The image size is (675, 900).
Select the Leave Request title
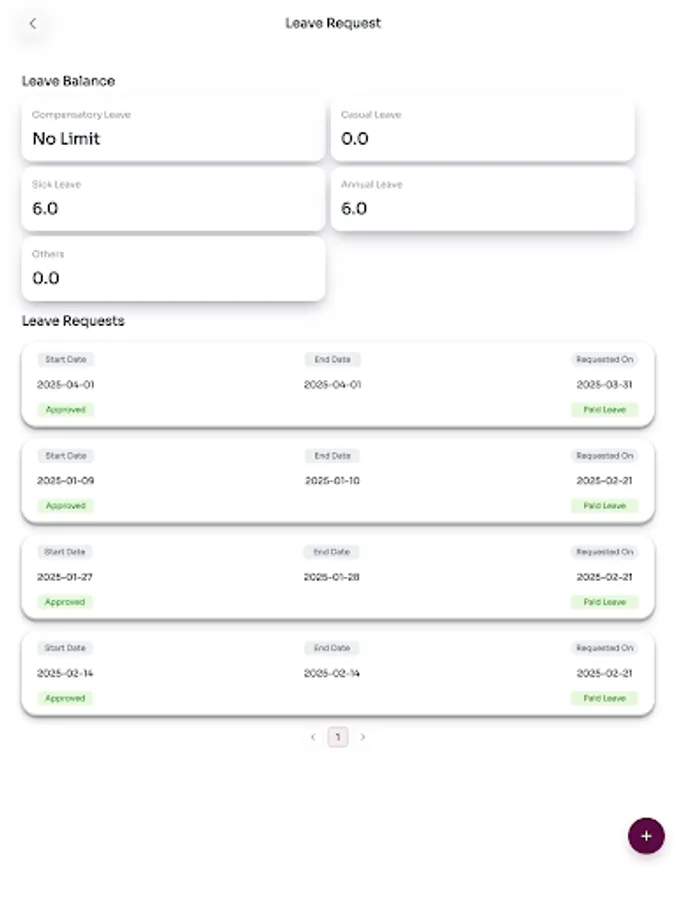(332, 23)
